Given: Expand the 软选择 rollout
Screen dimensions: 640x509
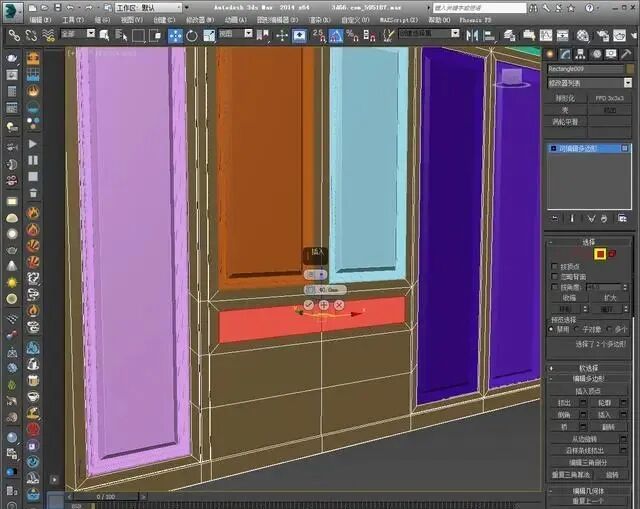Looking at the screenshot, I should click(589, 368).
